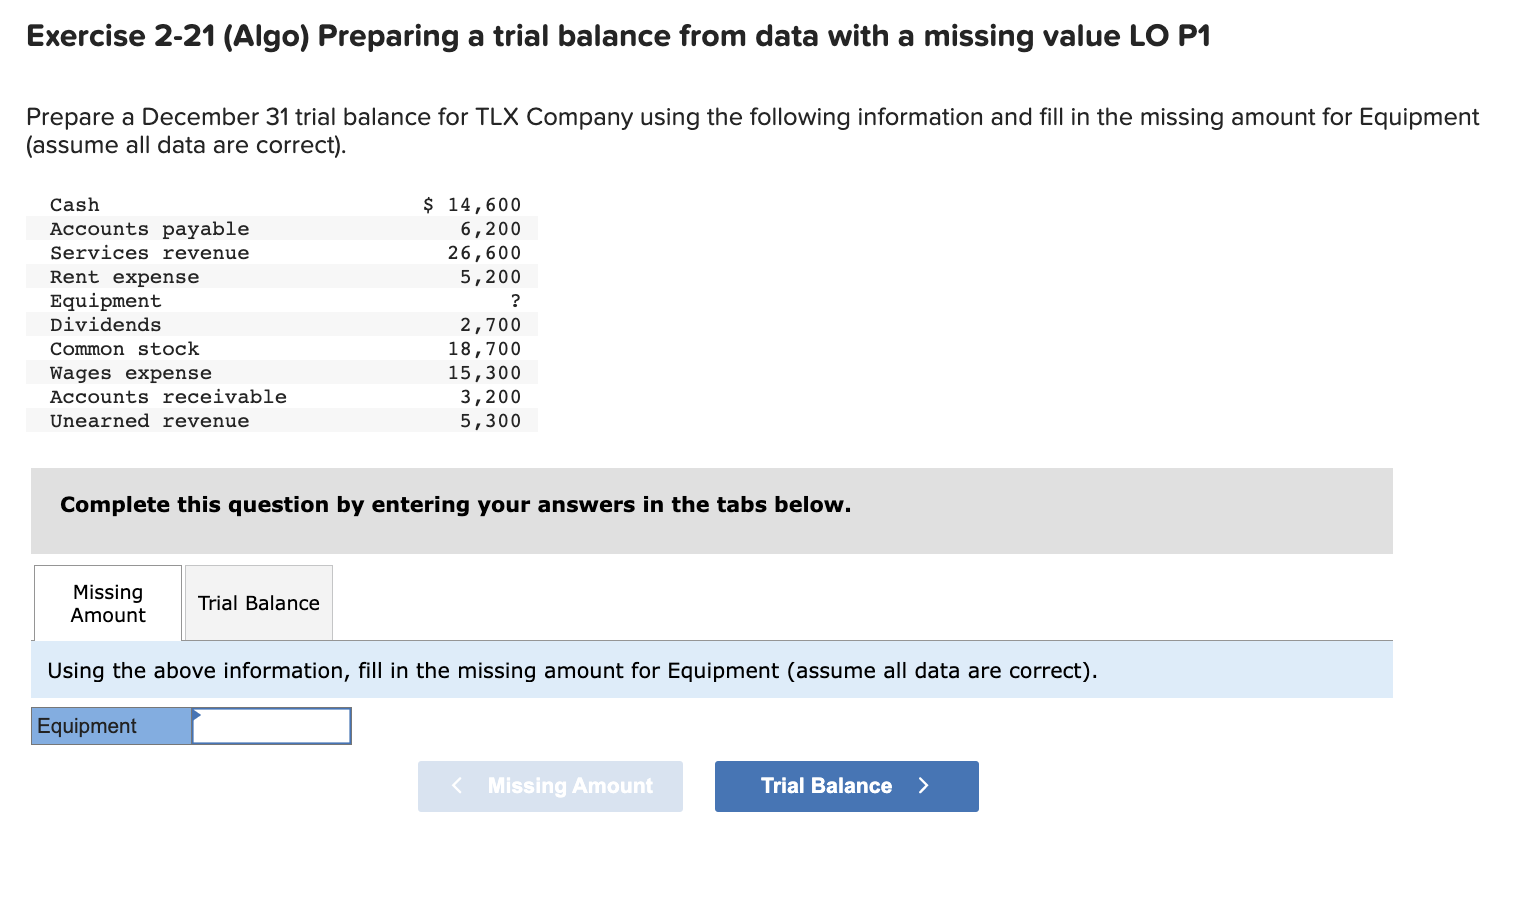The image size is (1524, 924).
Task: Select the Services revenue row
Action: tap(280, 252)
